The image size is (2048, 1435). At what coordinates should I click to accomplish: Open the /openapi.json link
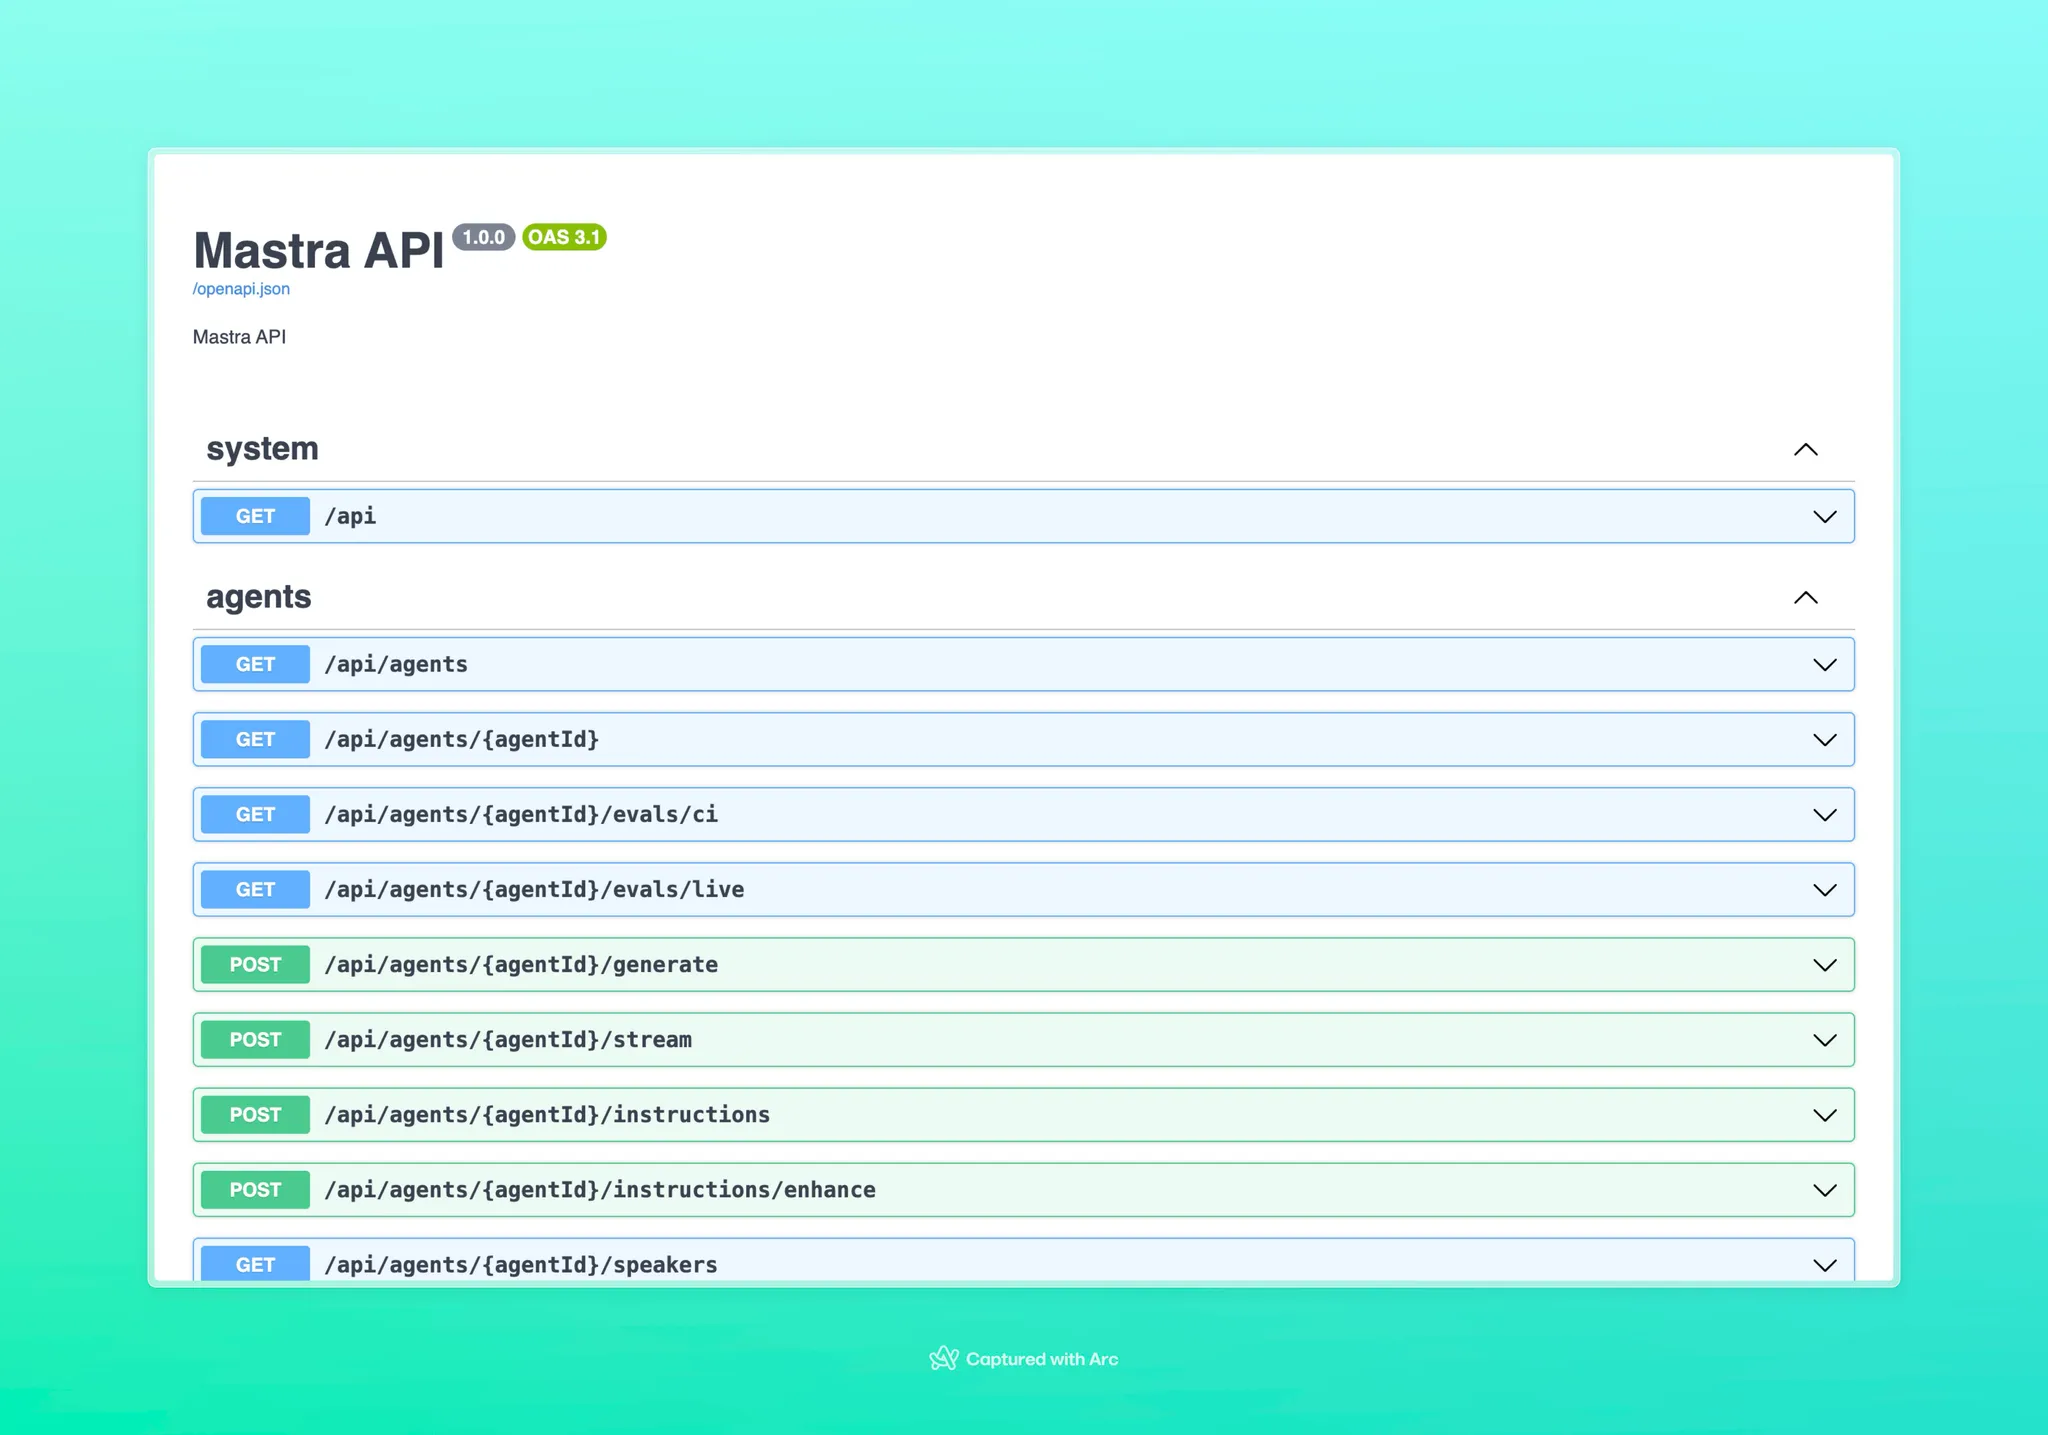coord(241,289)
